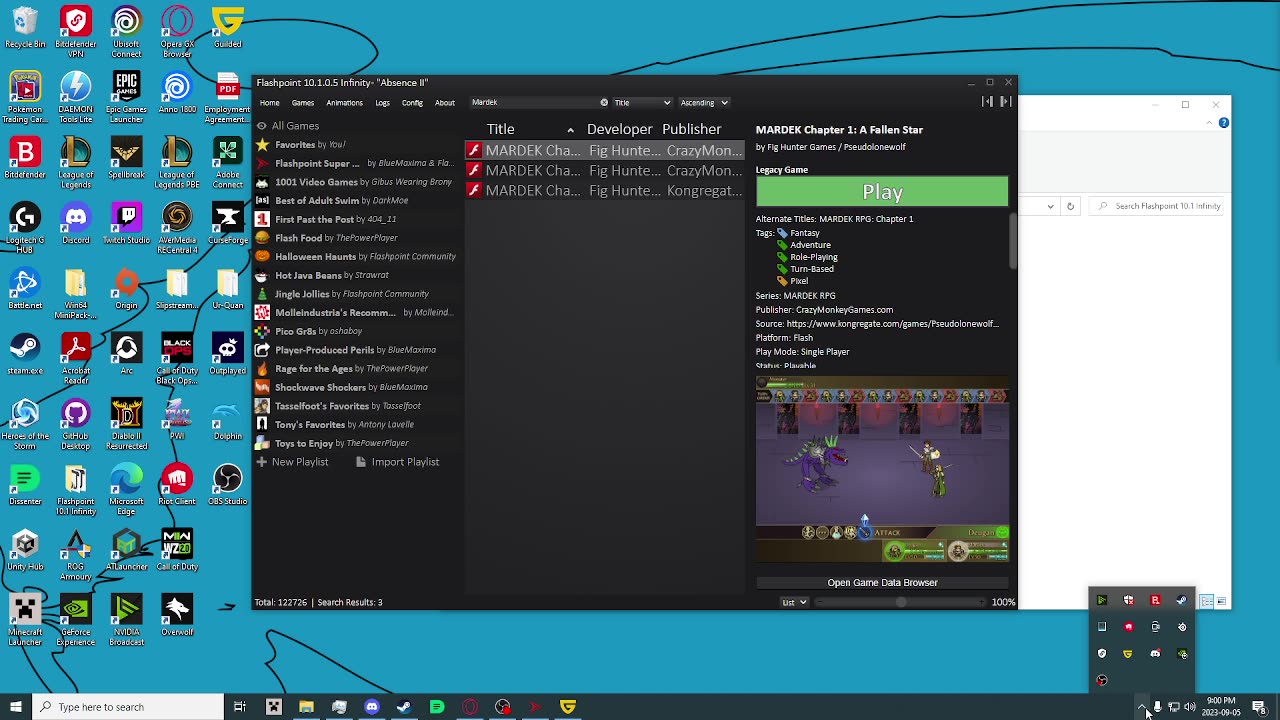Select the Logitech G HUB desktop icon

point(25,228)
